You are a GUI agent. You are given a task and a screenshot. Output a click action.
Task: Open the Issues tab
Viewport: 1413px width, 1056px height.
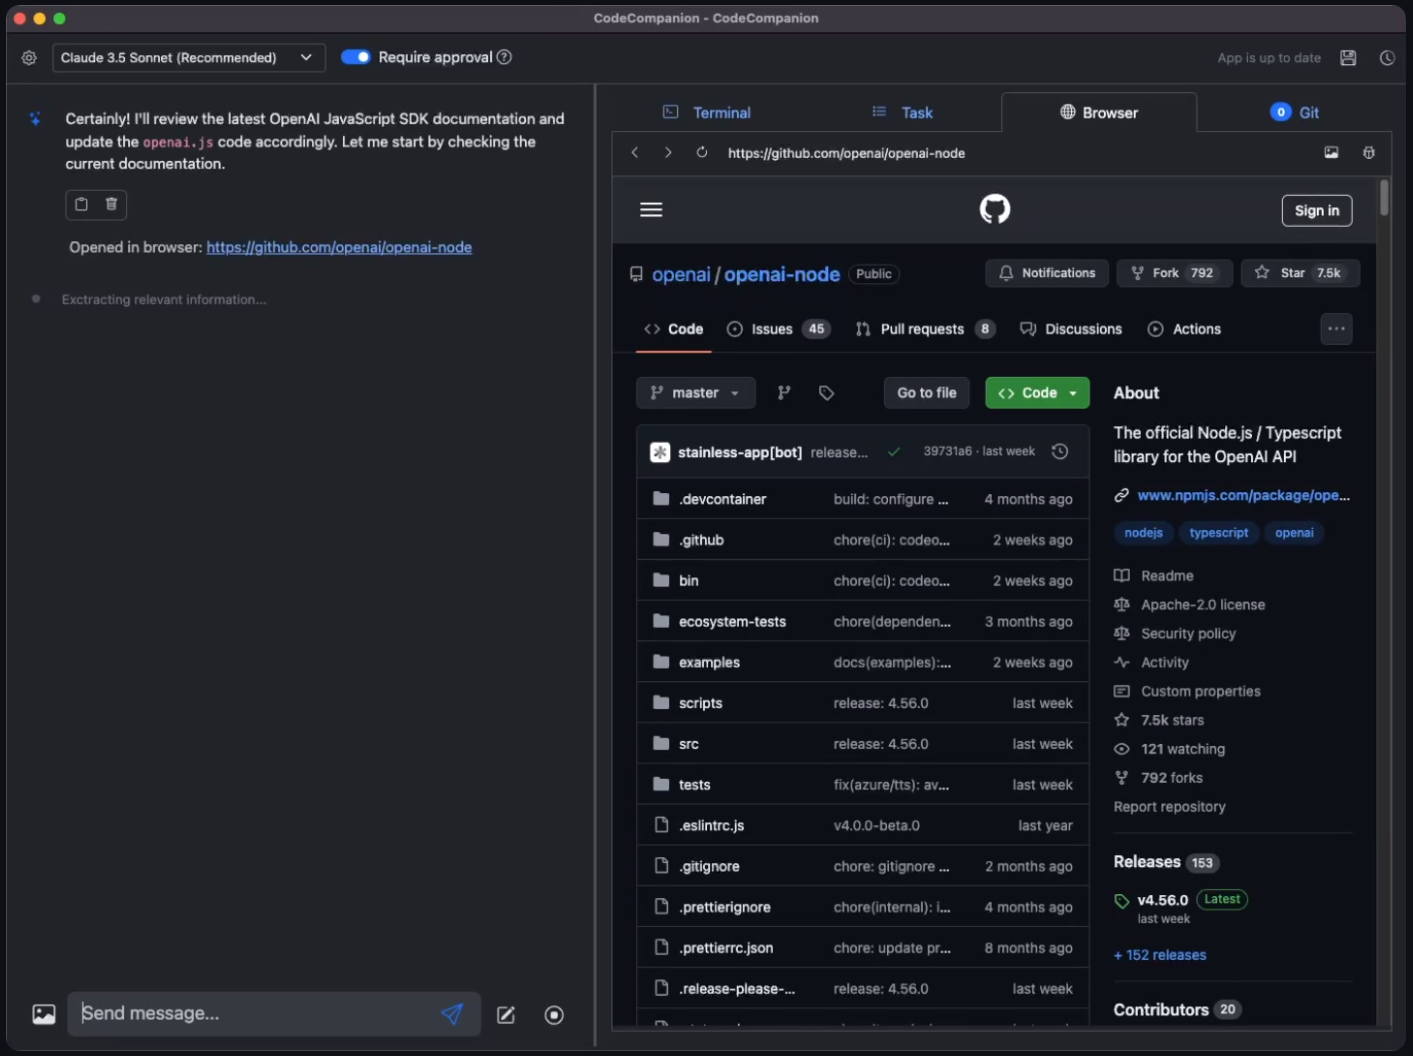tap(778, 329)
